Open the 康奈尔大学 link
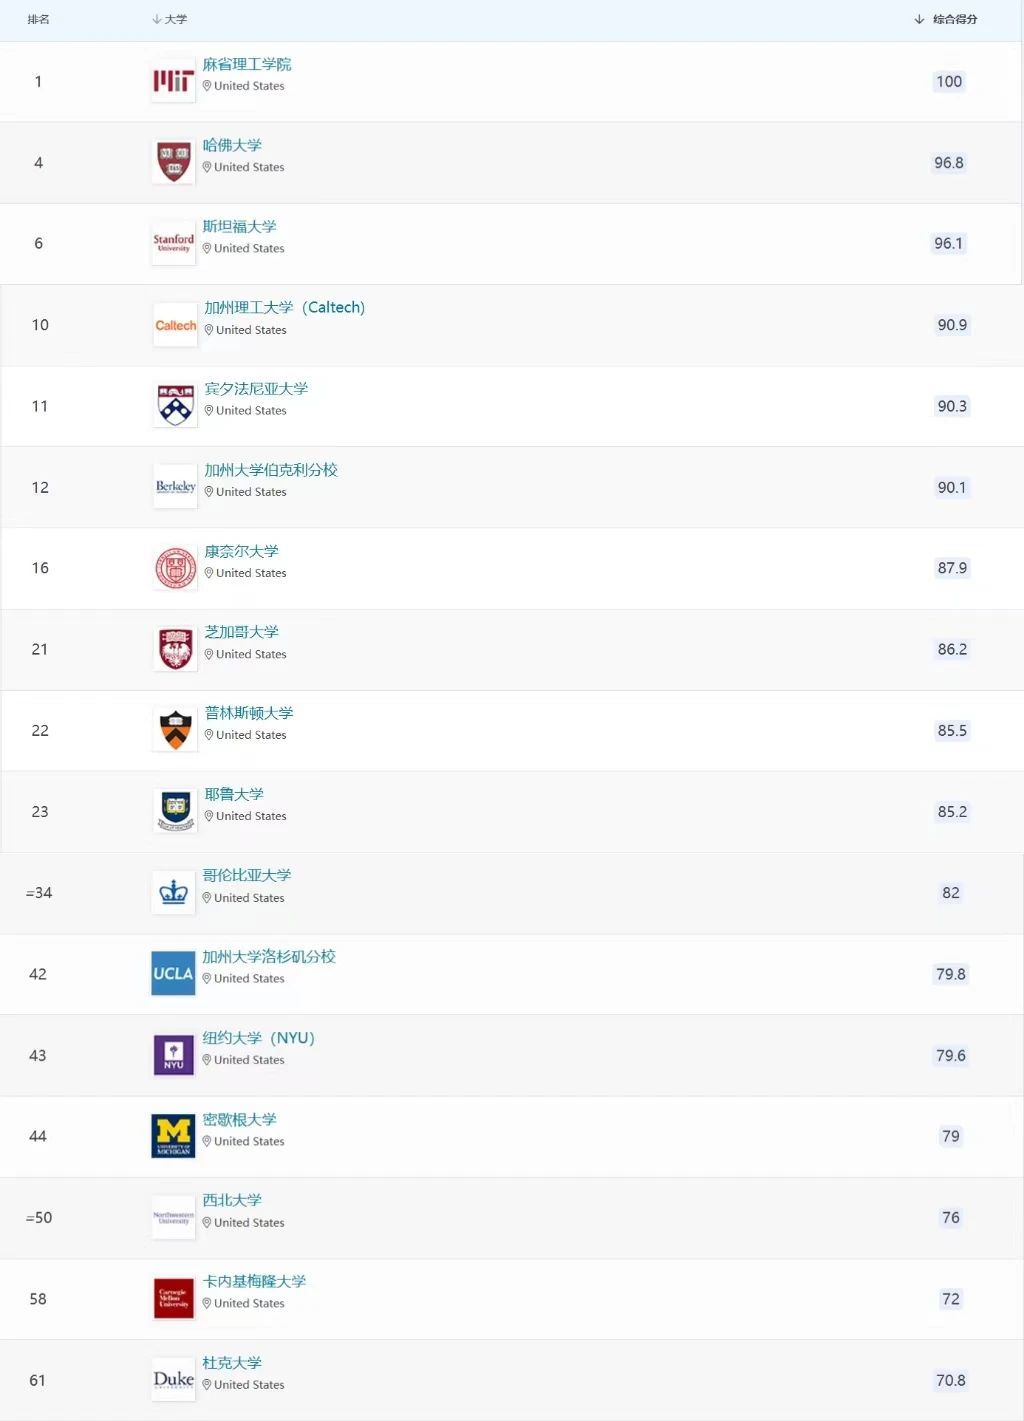The image size is (1024, 1421). (x=242, y=551)
